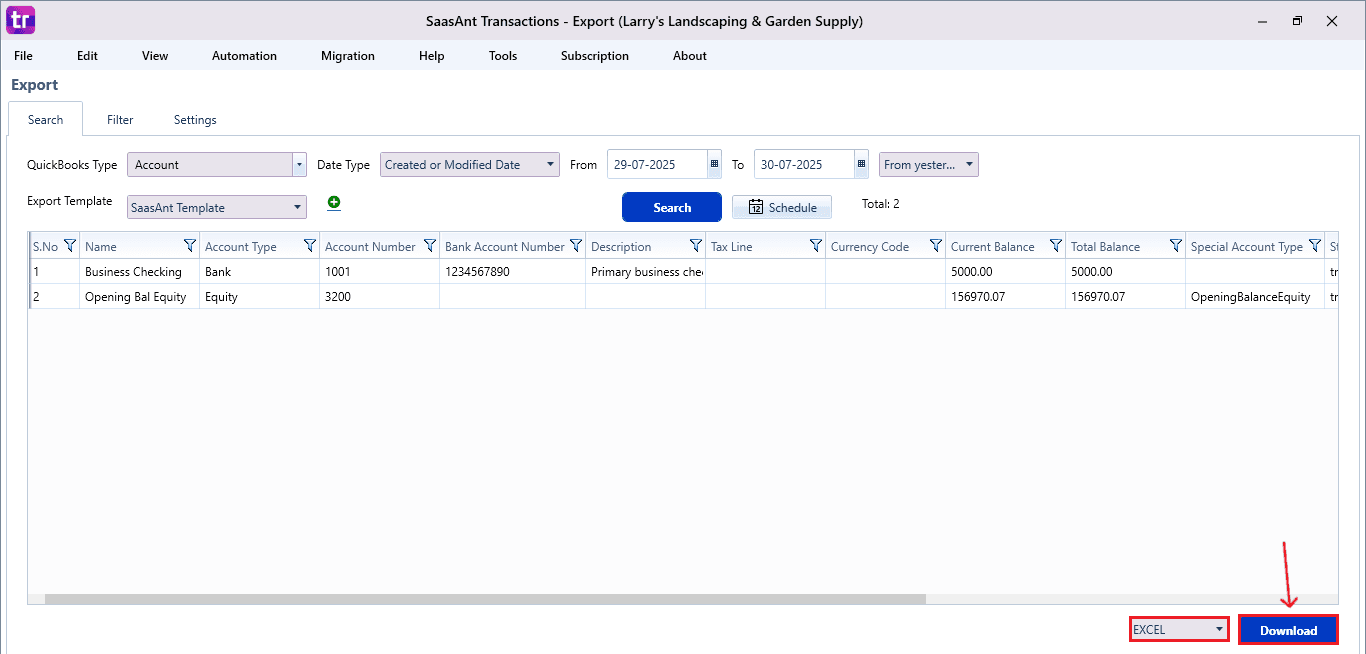The height and width of the screenshot is (654, 1366).
Task: Open the Automation menu
Action: pyautogui.click(x=244, y=56)
